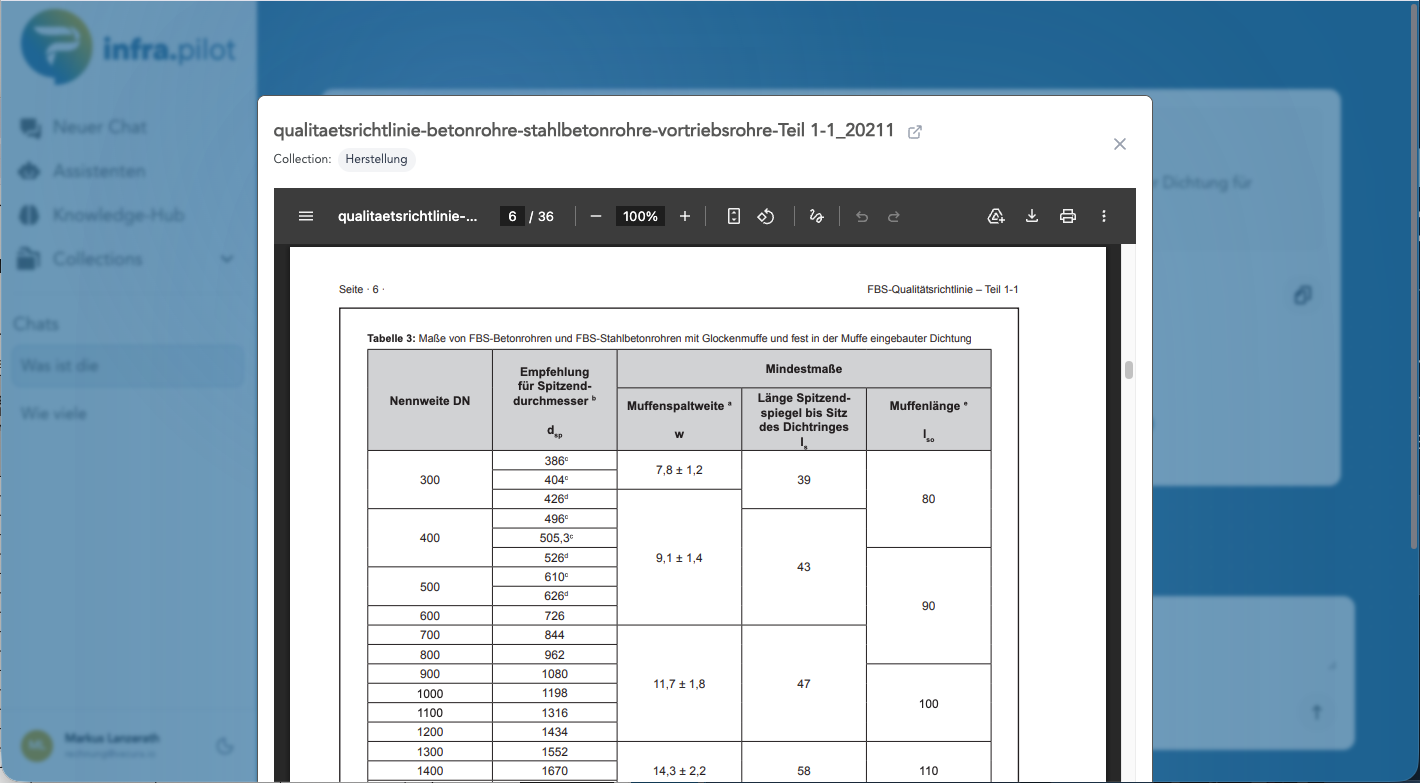Click the PDF title 'qualitaetsrichtlinie-...' in toolbar
This screenshot has height=783, width=1420.
click(408, 216)
